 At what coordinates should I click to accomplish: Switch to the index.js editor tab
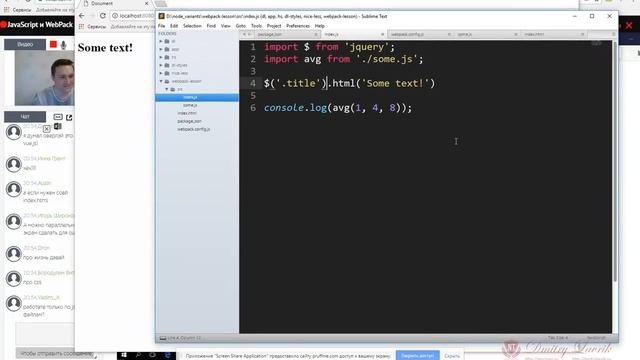(x=353, y=34)
